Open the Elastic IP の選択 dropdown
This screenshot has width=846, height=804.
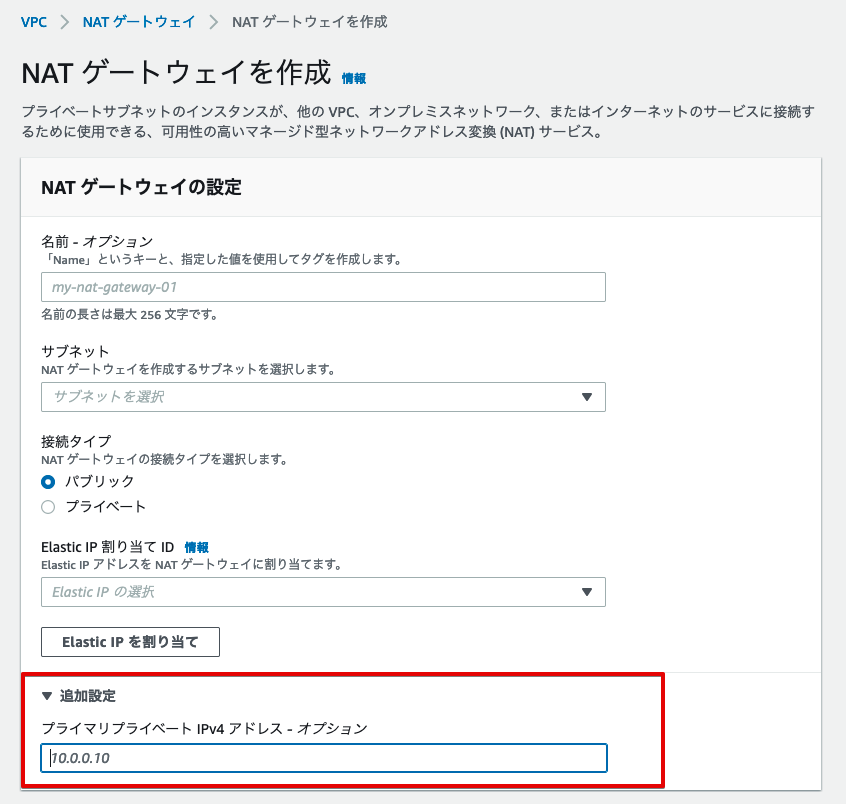coord(323,592)
